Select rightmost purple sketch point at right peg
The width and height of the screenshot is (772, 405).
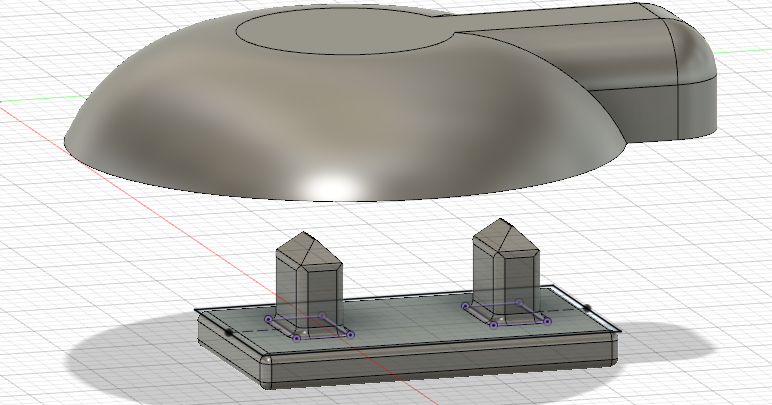[548, 321]
